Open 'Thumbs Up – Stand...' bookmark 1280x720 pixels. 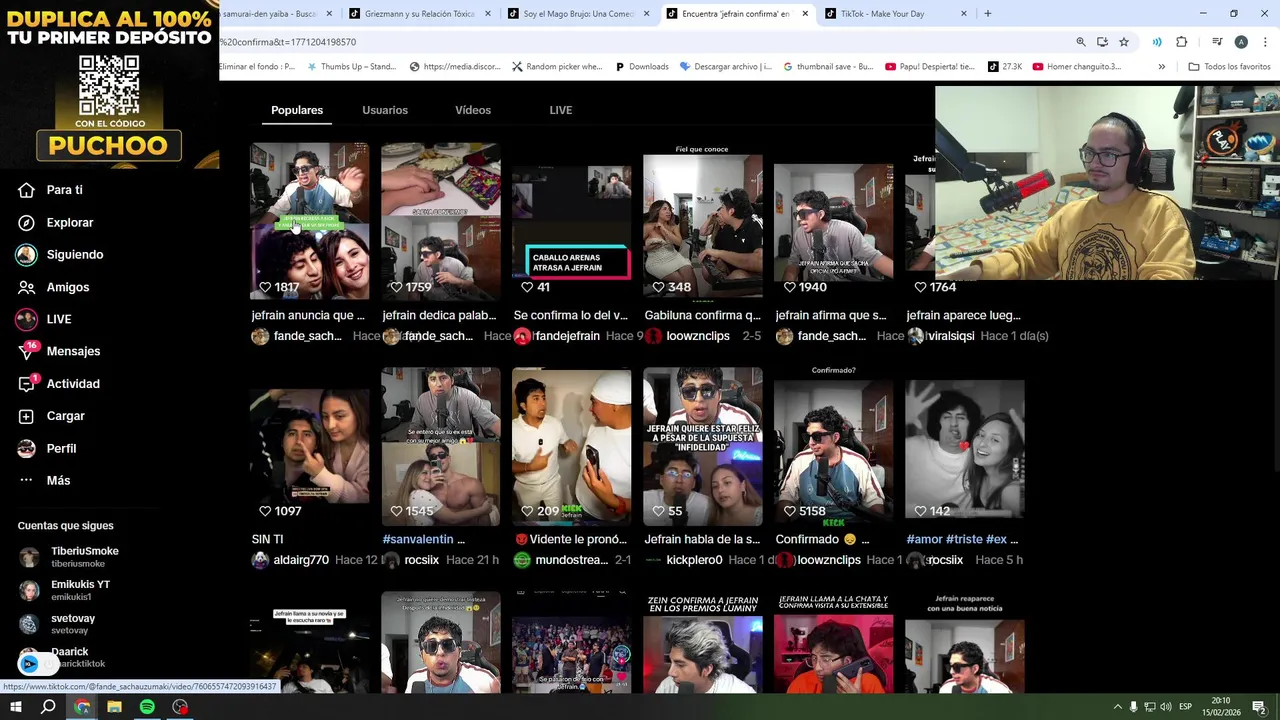point(351,67)
